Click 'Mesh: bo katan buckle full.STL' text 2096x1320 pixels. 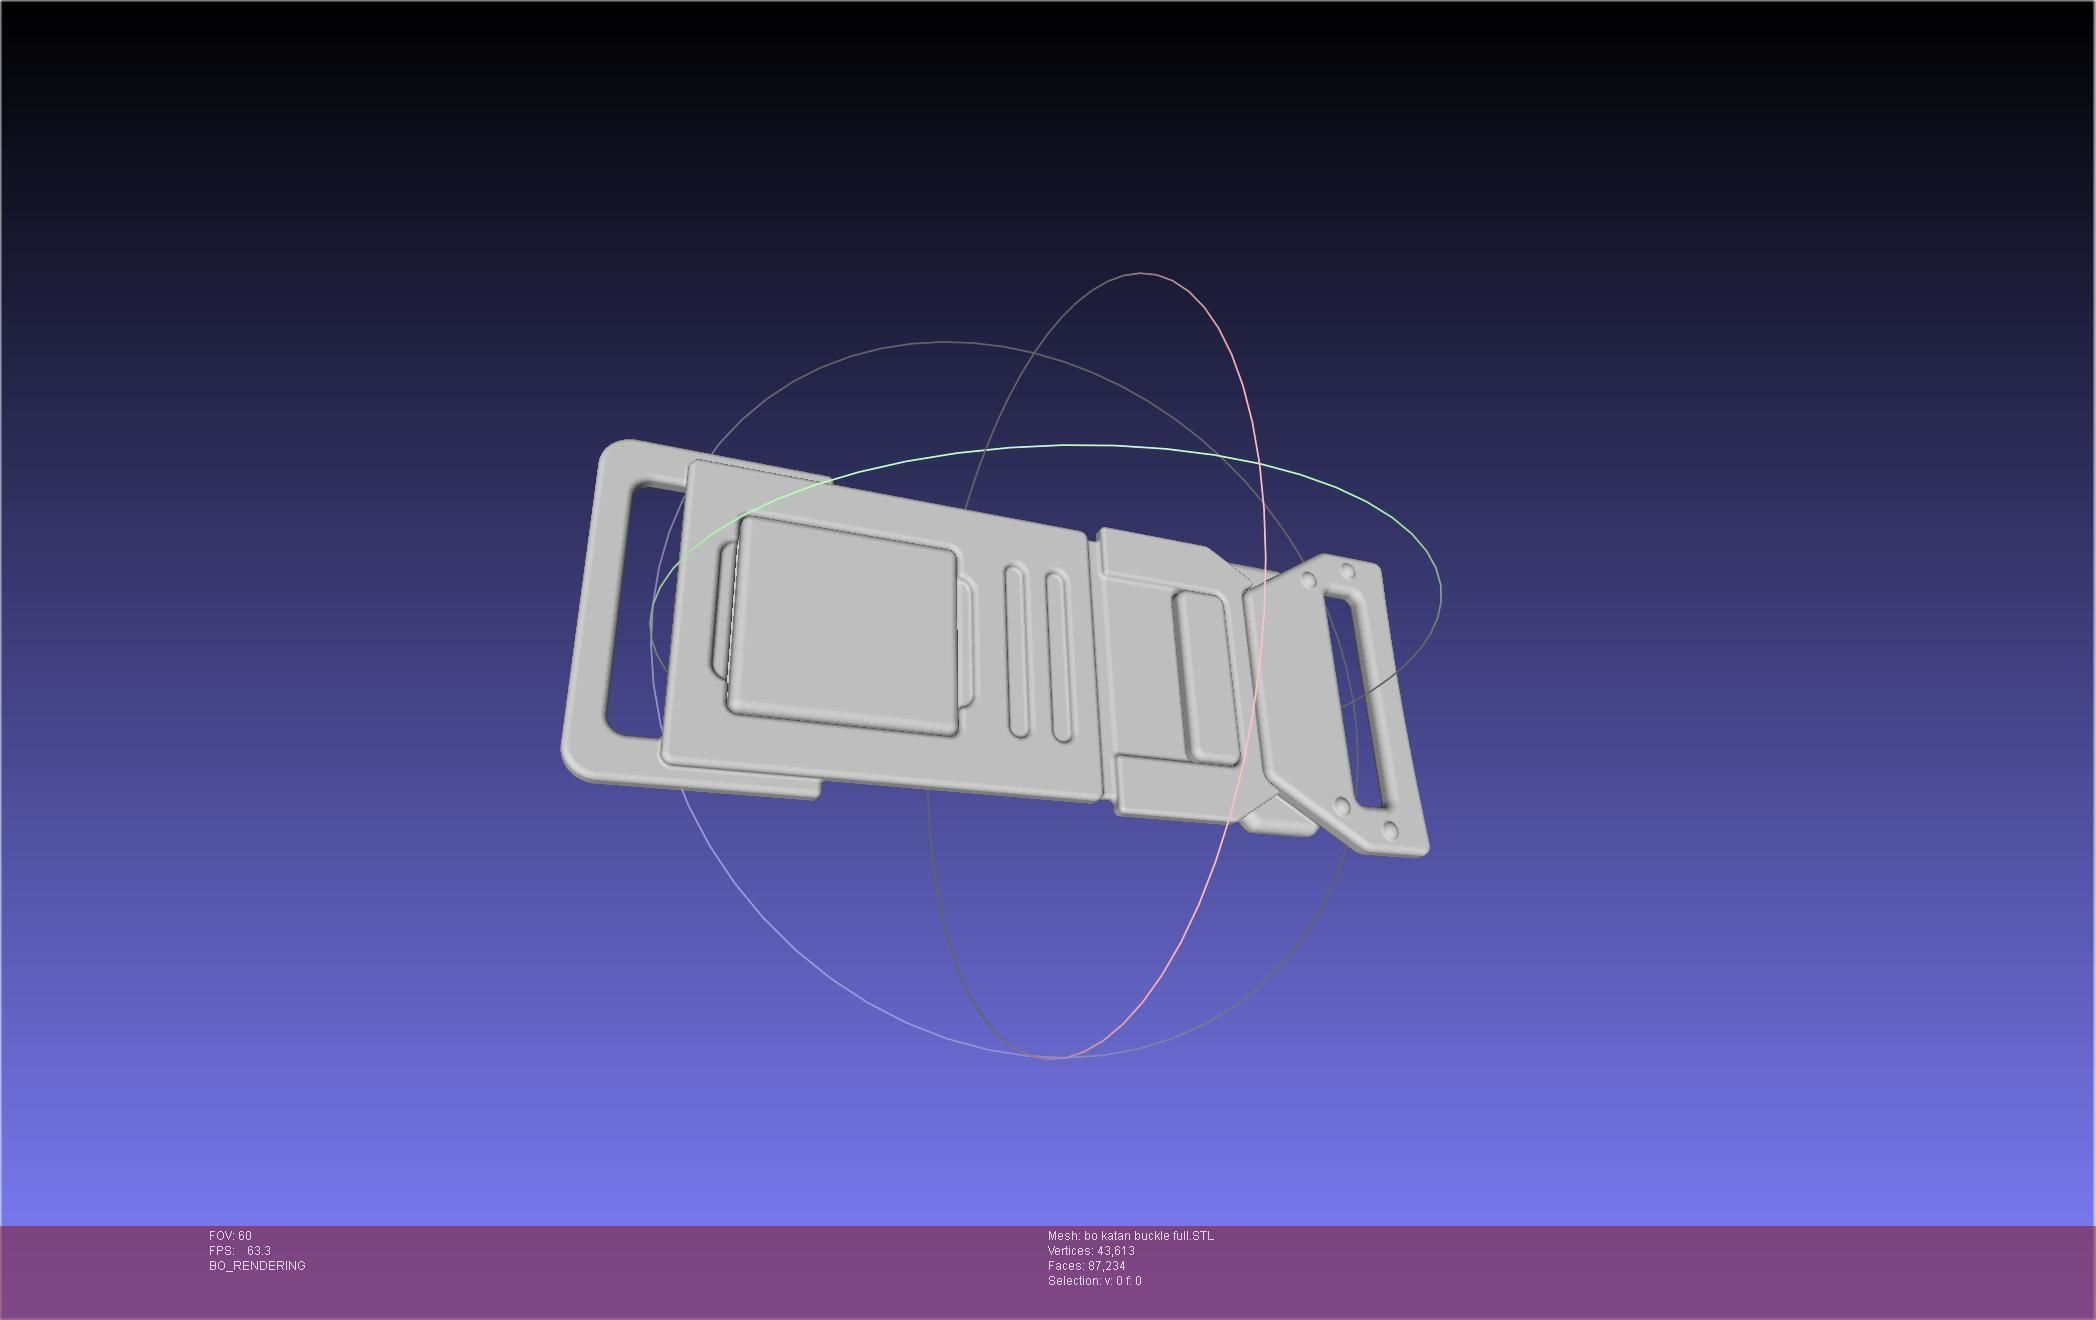(x=1131, y=1236)
